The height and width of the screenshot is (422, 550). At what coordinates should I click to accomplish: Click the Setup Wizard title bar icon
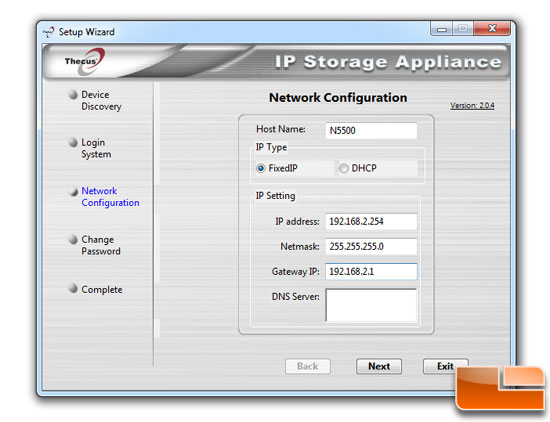pos(49,32)
